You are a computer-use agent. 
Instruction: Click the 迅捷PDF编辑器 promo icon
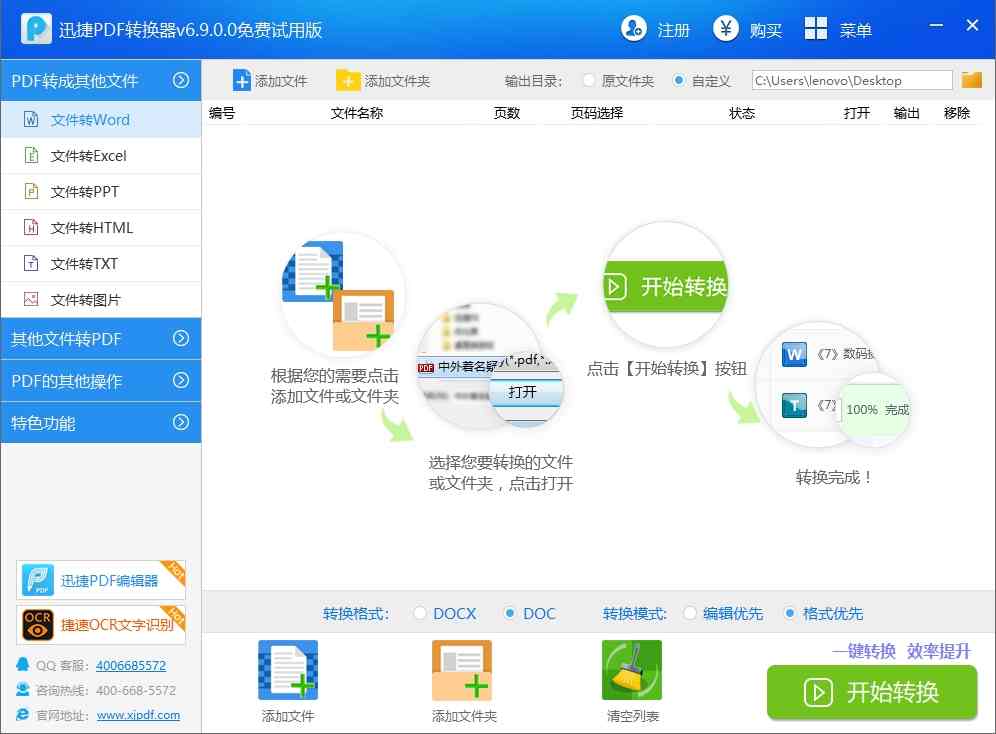[37, 580]
